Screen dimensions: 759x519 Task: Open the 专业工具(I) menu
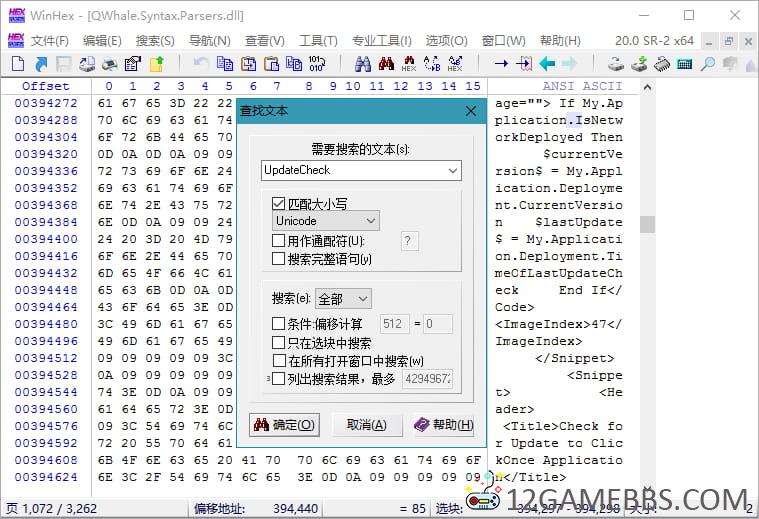[x=381, y=41]
